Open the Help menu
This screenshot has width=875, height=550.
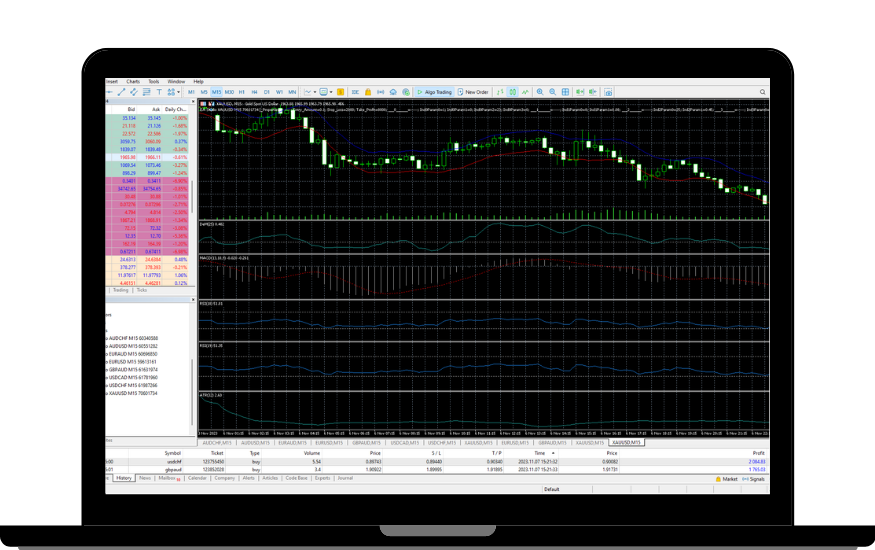[x=199, y=81]
